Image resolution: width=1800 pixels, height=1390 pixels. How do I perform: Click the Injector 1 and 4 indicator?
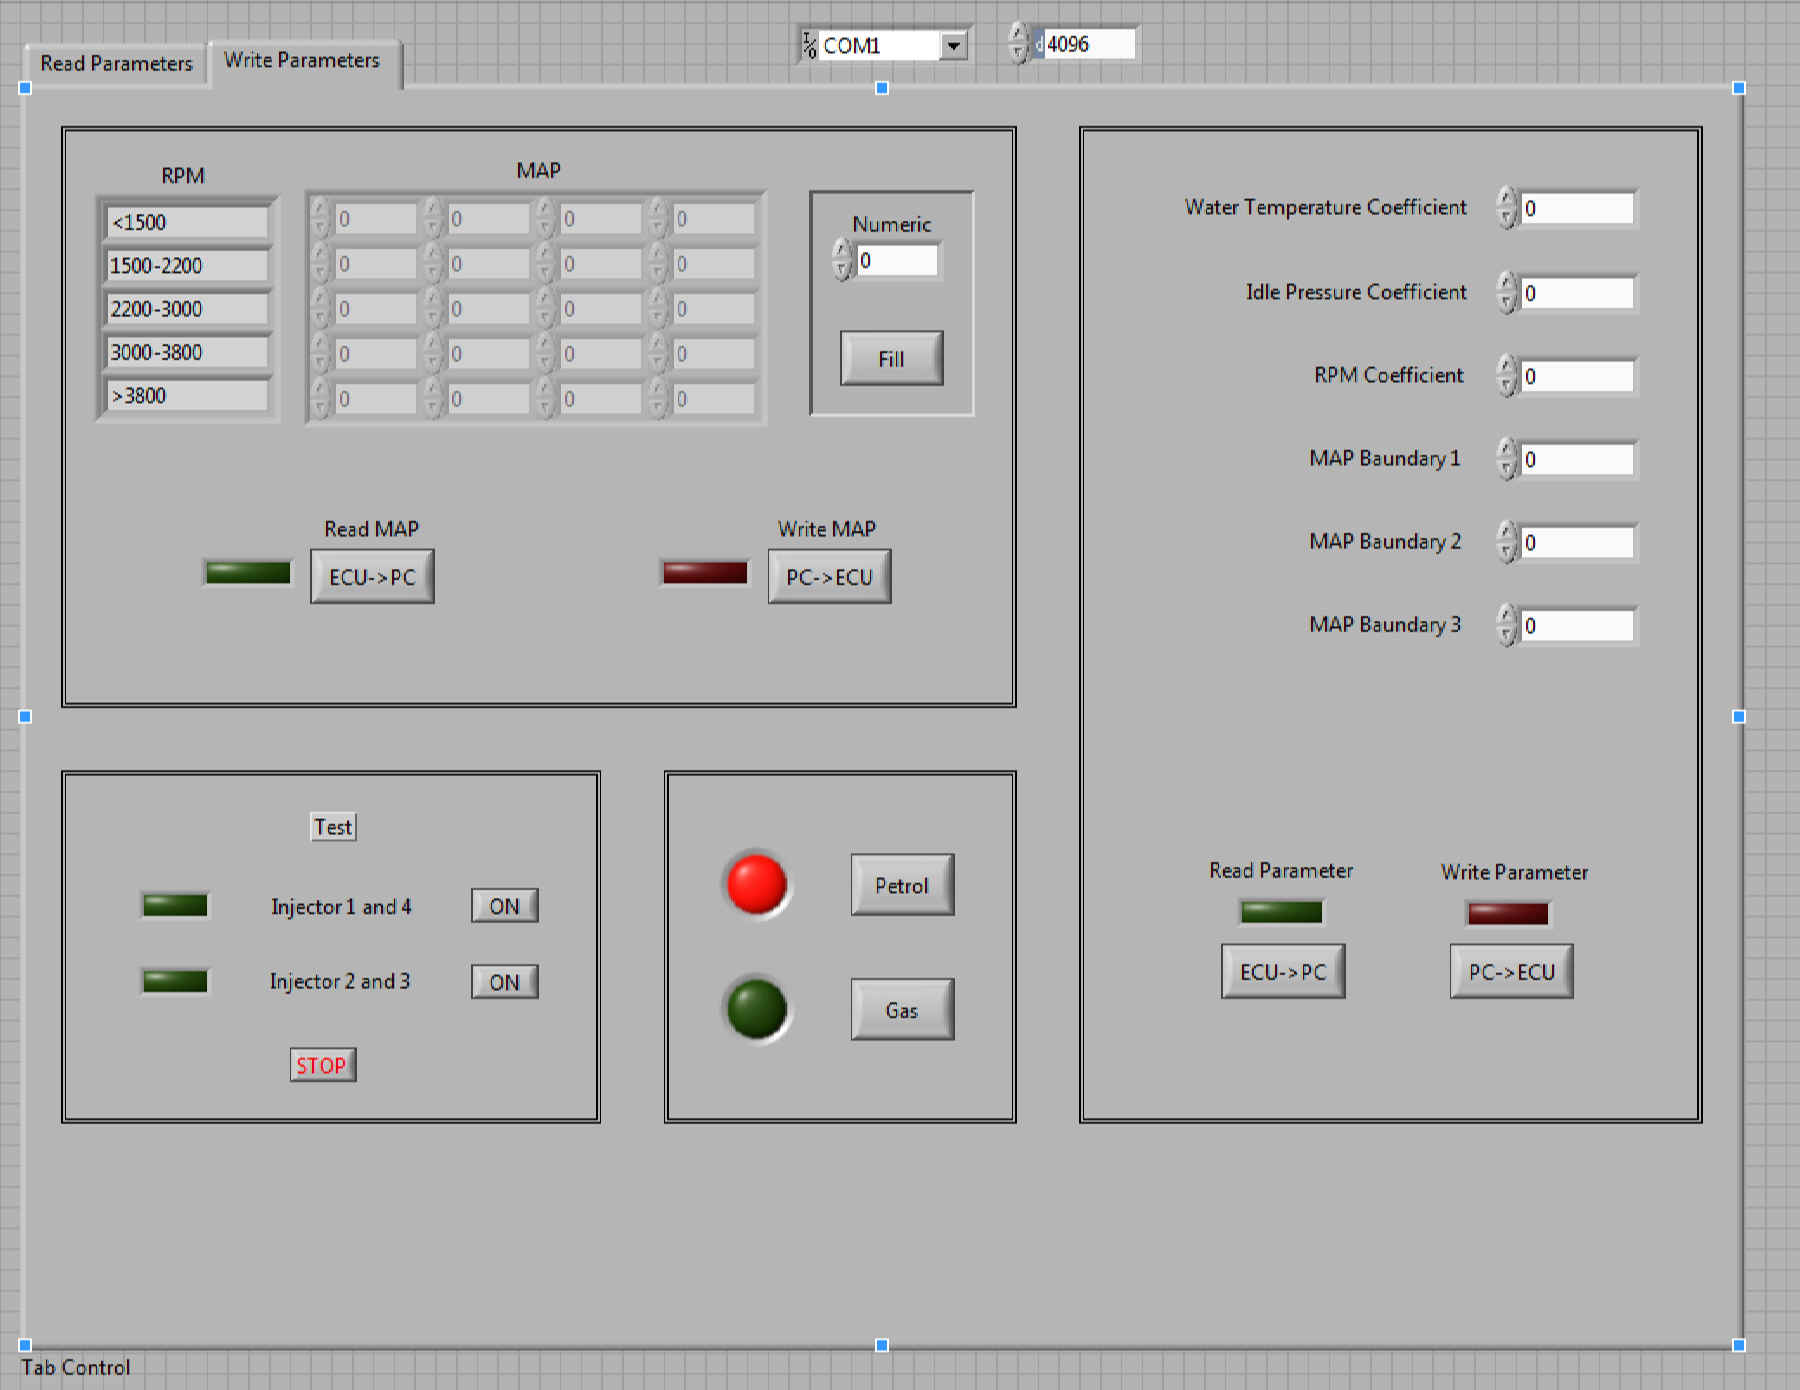point(175,906)
